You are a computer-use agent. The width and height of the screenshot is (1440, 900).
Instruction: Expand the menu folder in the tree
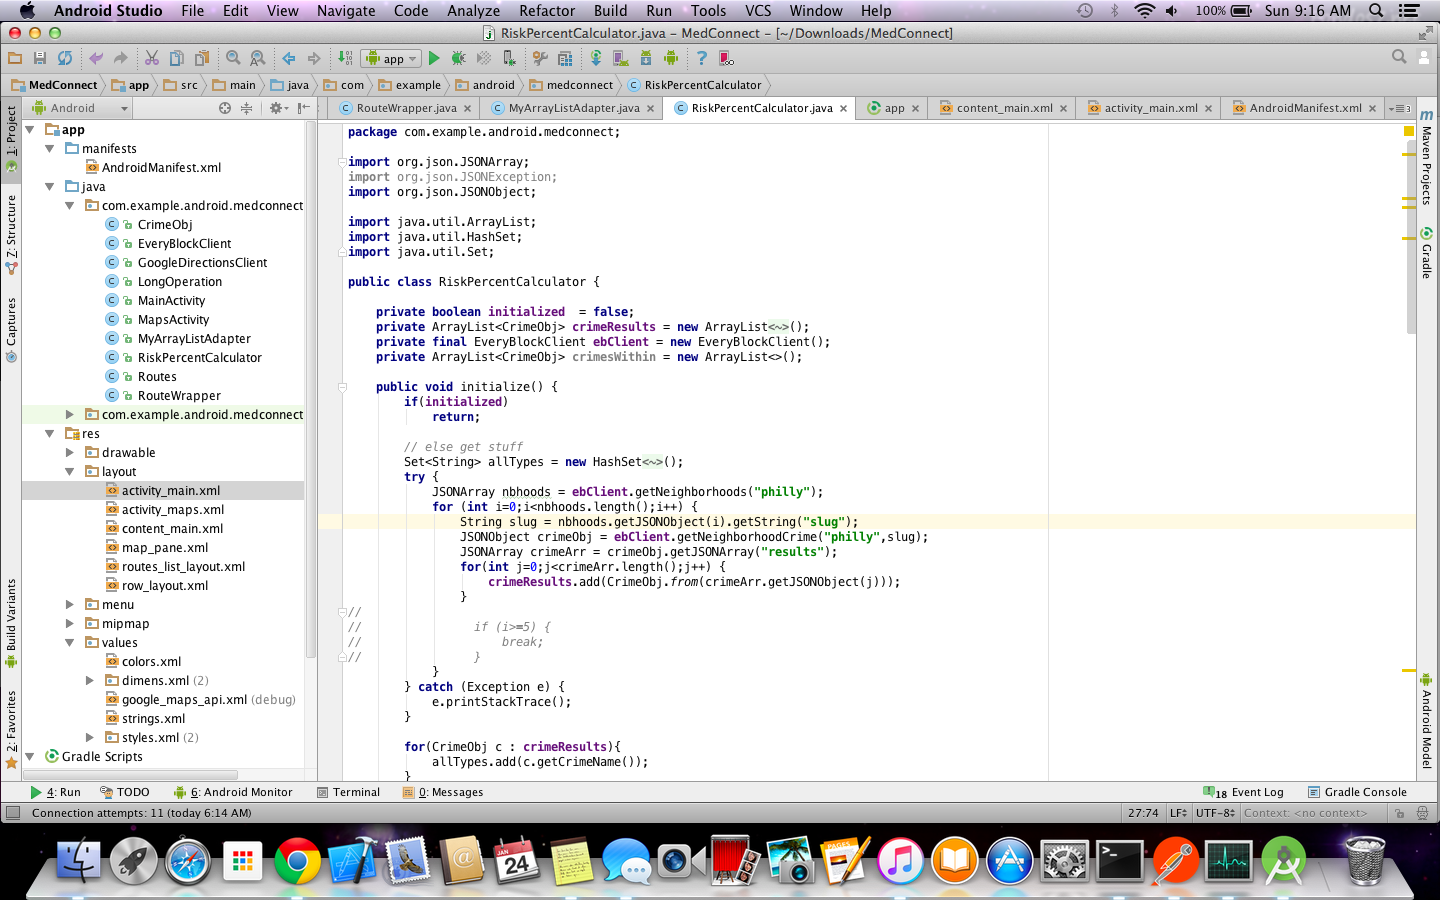coord(70,605)
